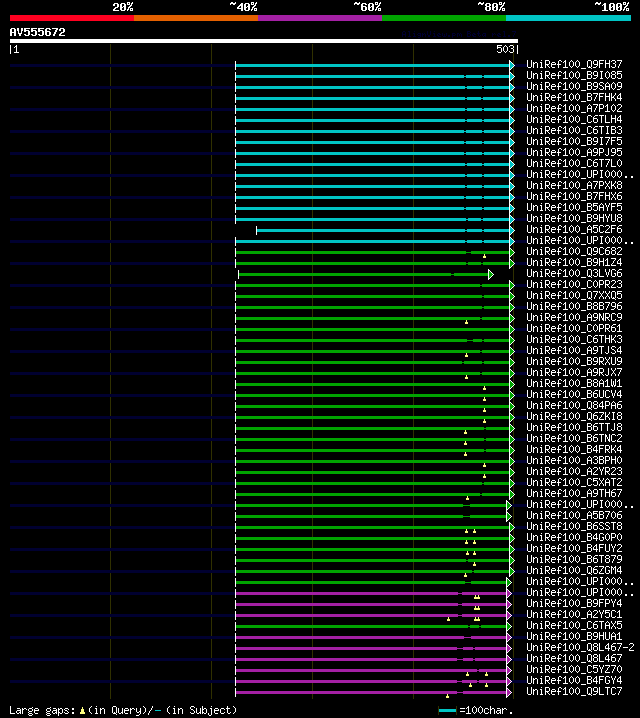The height and width of the screenshot is (718, 640).
Task: Open the UniRef100_Q6ZGM4 entry
Action: [574, 570]
